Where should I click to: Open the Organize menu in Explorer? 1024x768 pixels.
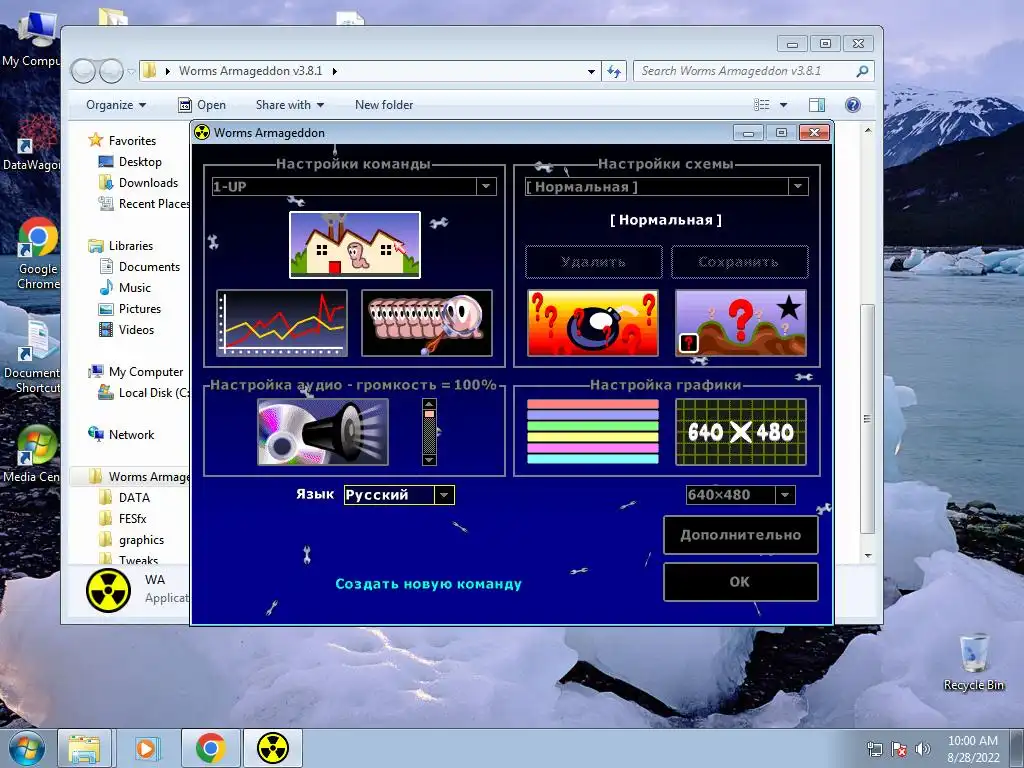[116, 104]
